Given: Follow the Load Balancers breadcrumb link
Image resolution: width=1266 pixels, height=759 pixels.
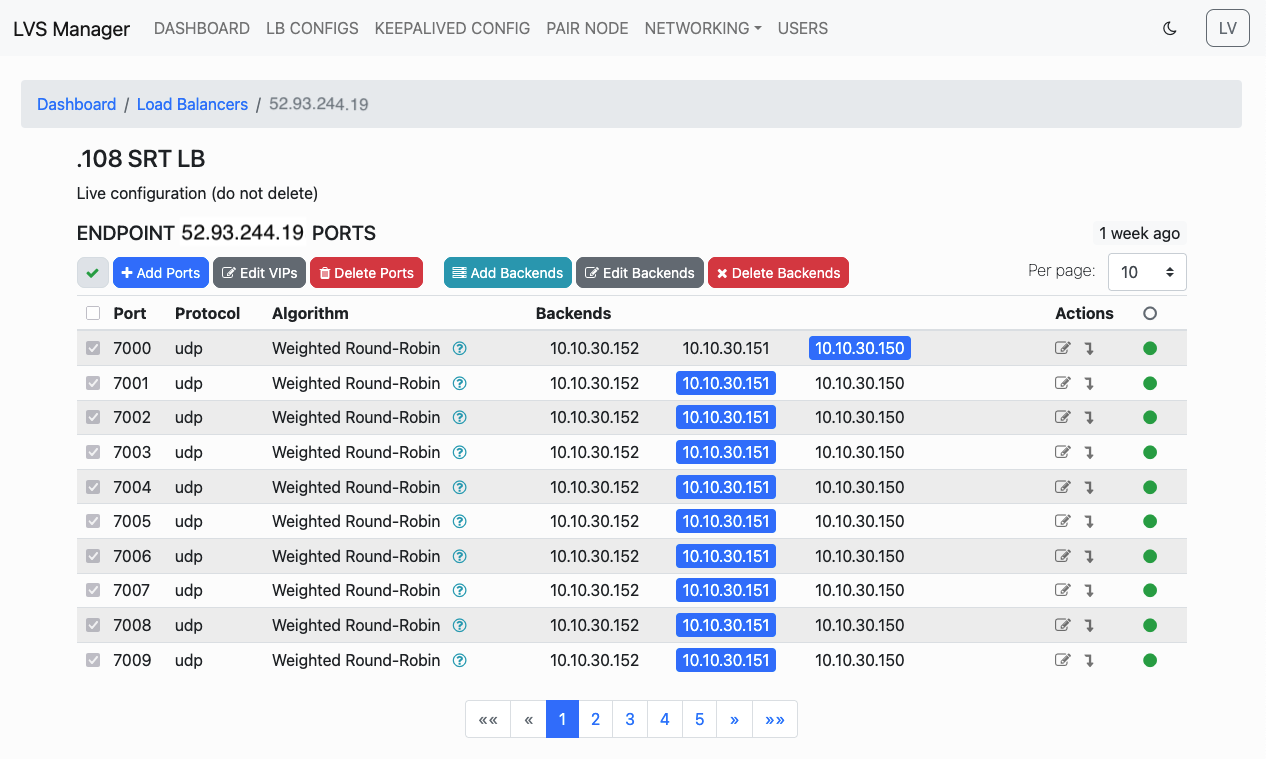Looking at the screenshot, I should [x=192, y=104].
